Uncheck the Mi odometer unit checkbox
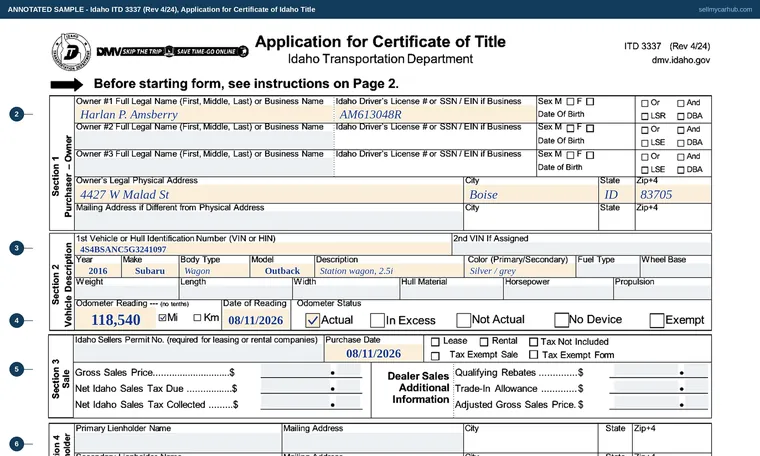The height and width of the screenshot is (456, 760). click(162, 317)
